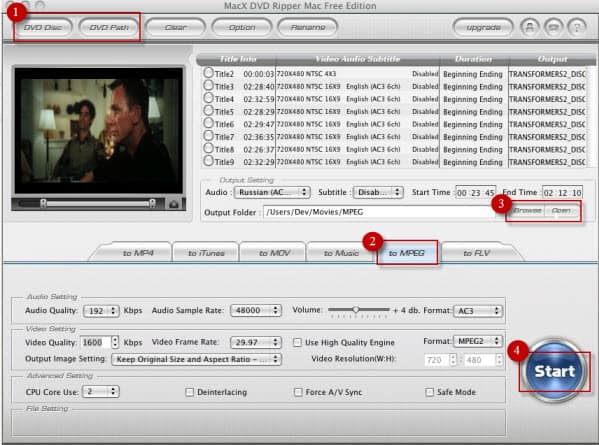Enable the Force A/V Sync checkbox

coord(298,392)
